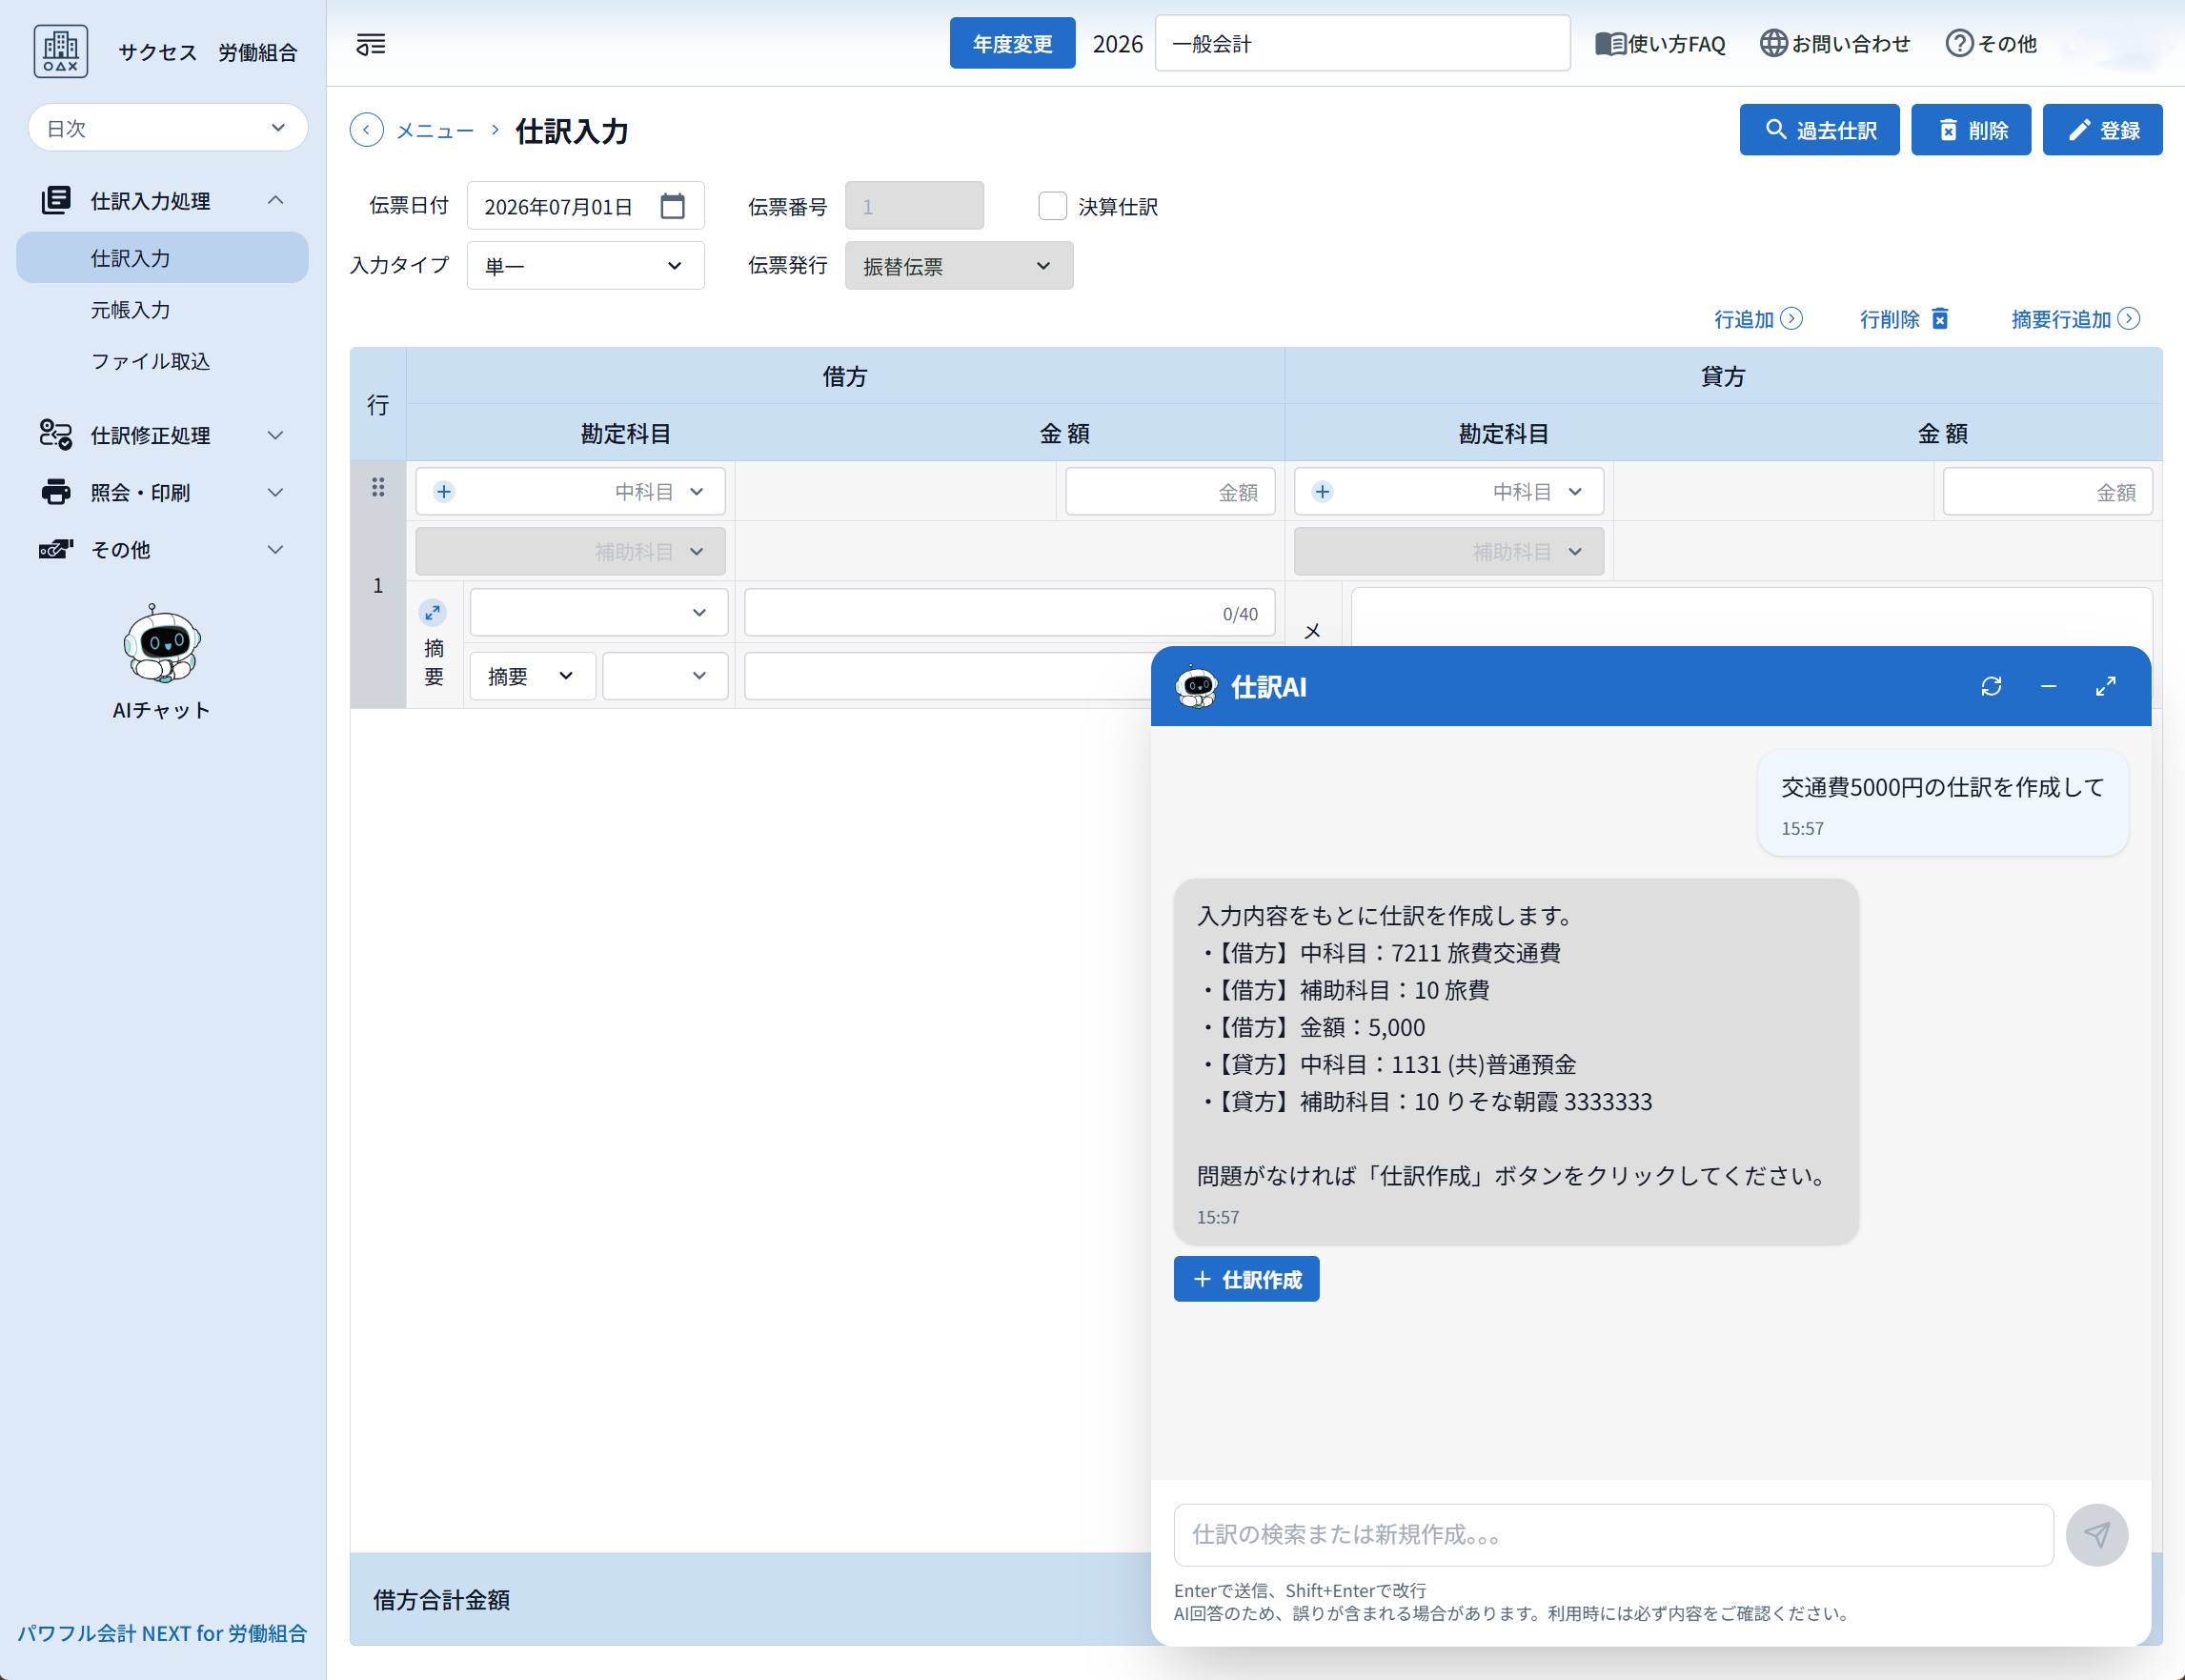Open the 使い方FAQ book icon
Screen dimensions: 2185x1680
point(1612,43)
